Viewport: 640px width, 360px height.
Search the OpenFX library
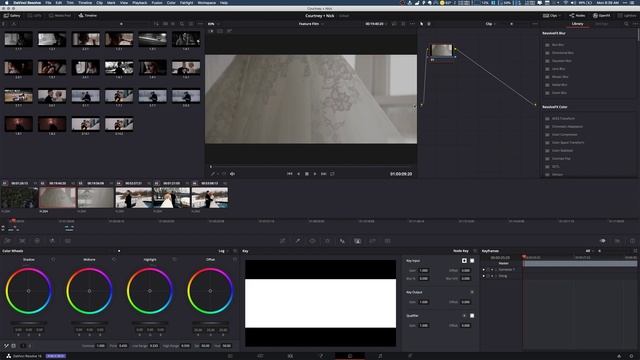pos(626,24)
